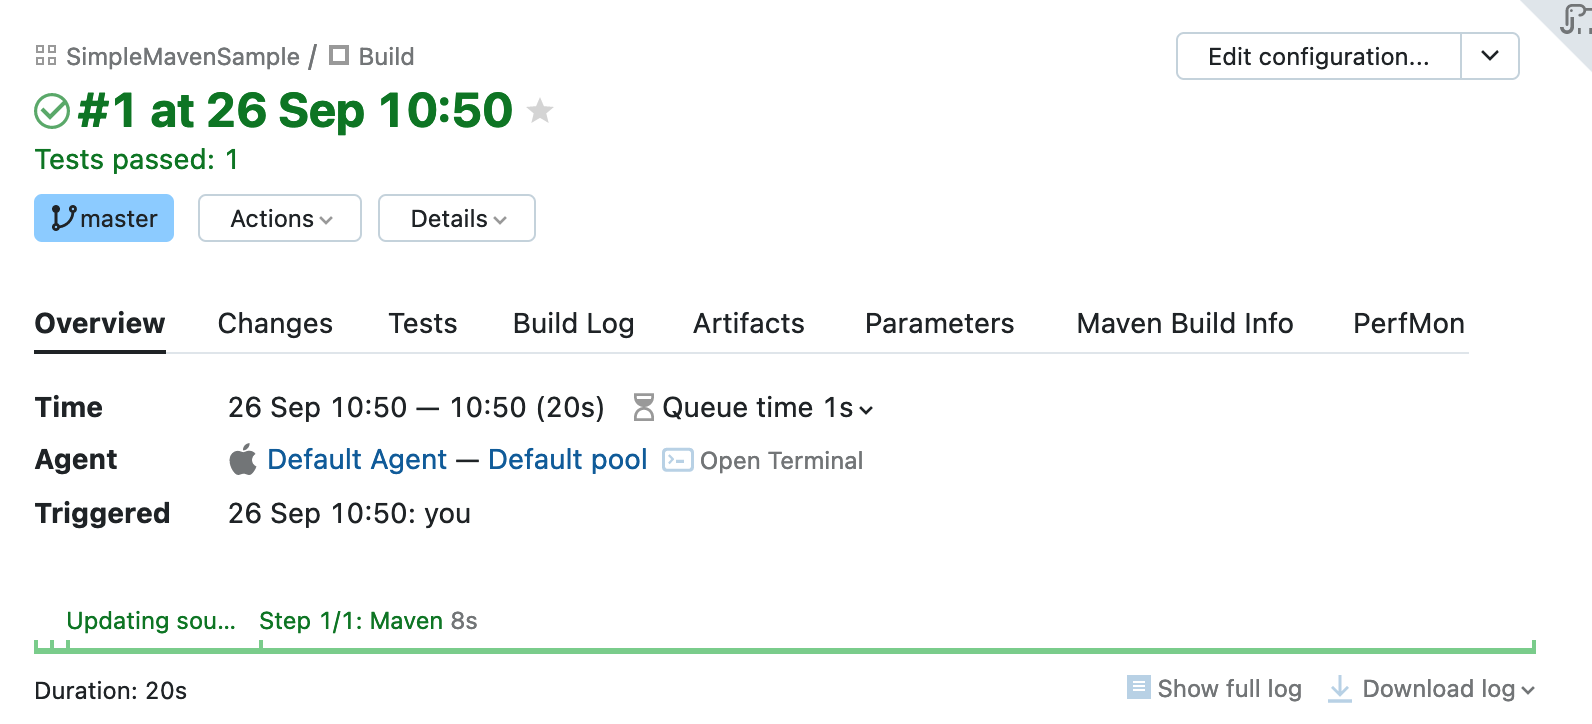This screenshot has width=1592, height=724.
Task: Click the Build configuration square icon
Action: coord(339,56)
